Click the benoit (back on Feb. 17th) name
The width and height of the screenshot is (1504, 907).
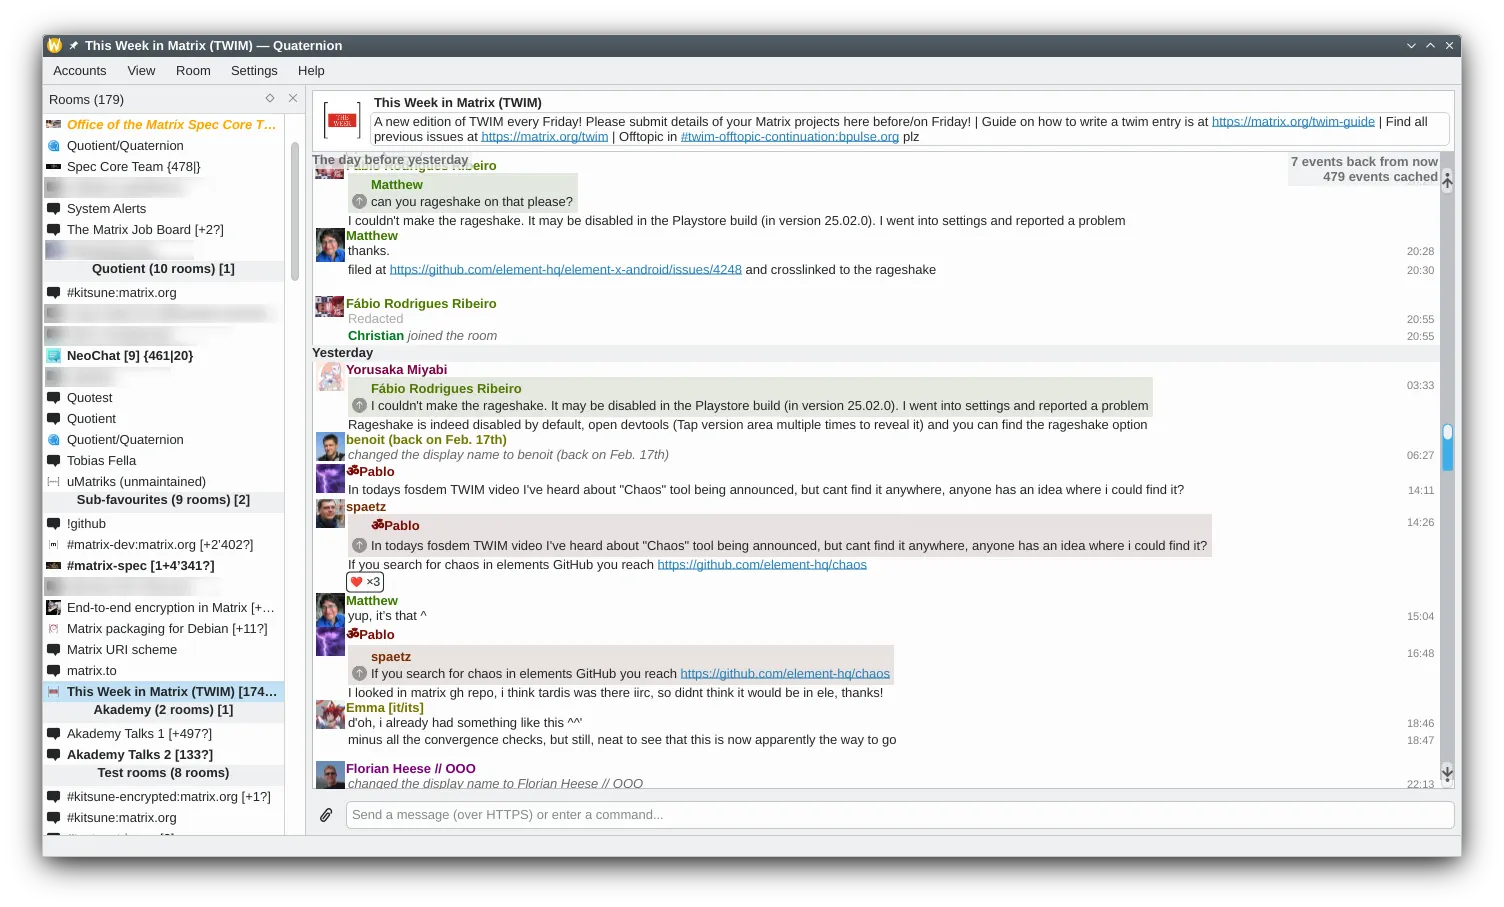(426, 440)
